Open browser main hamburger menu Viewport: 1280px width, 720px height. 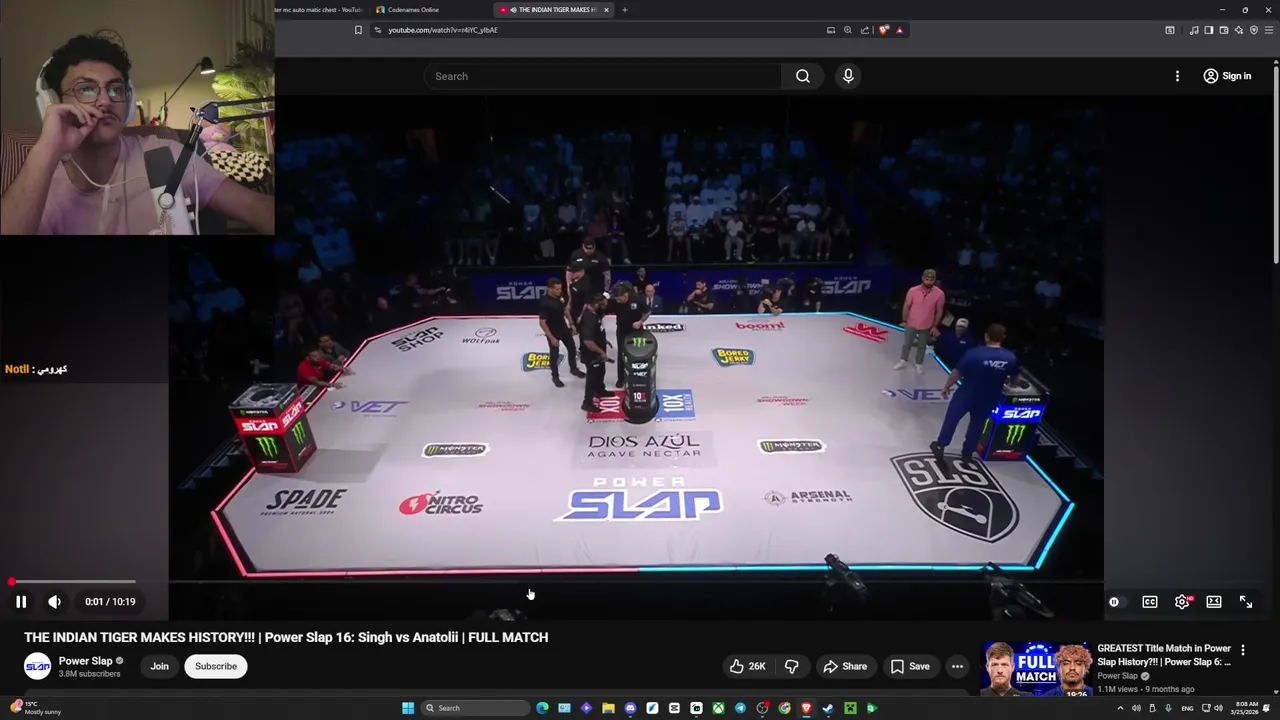click(x=1269, y=30)
